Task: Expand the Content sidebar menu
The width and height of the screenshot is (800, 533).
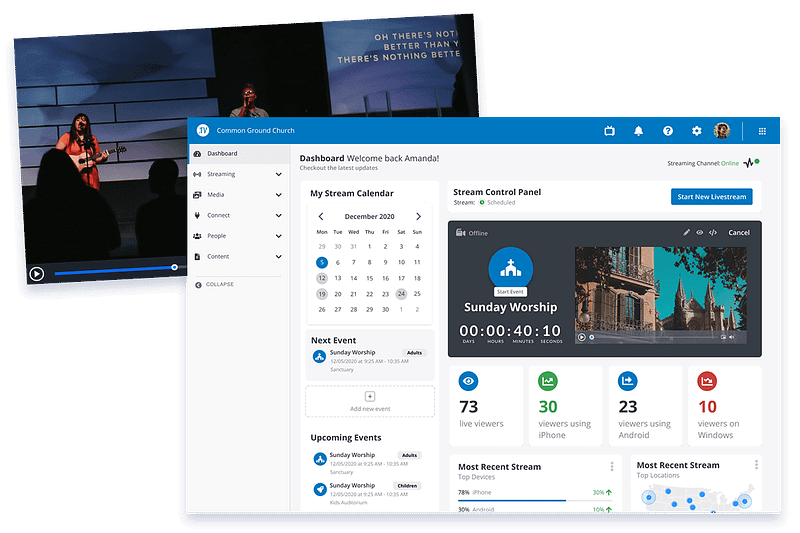Action: coord(279,257)
